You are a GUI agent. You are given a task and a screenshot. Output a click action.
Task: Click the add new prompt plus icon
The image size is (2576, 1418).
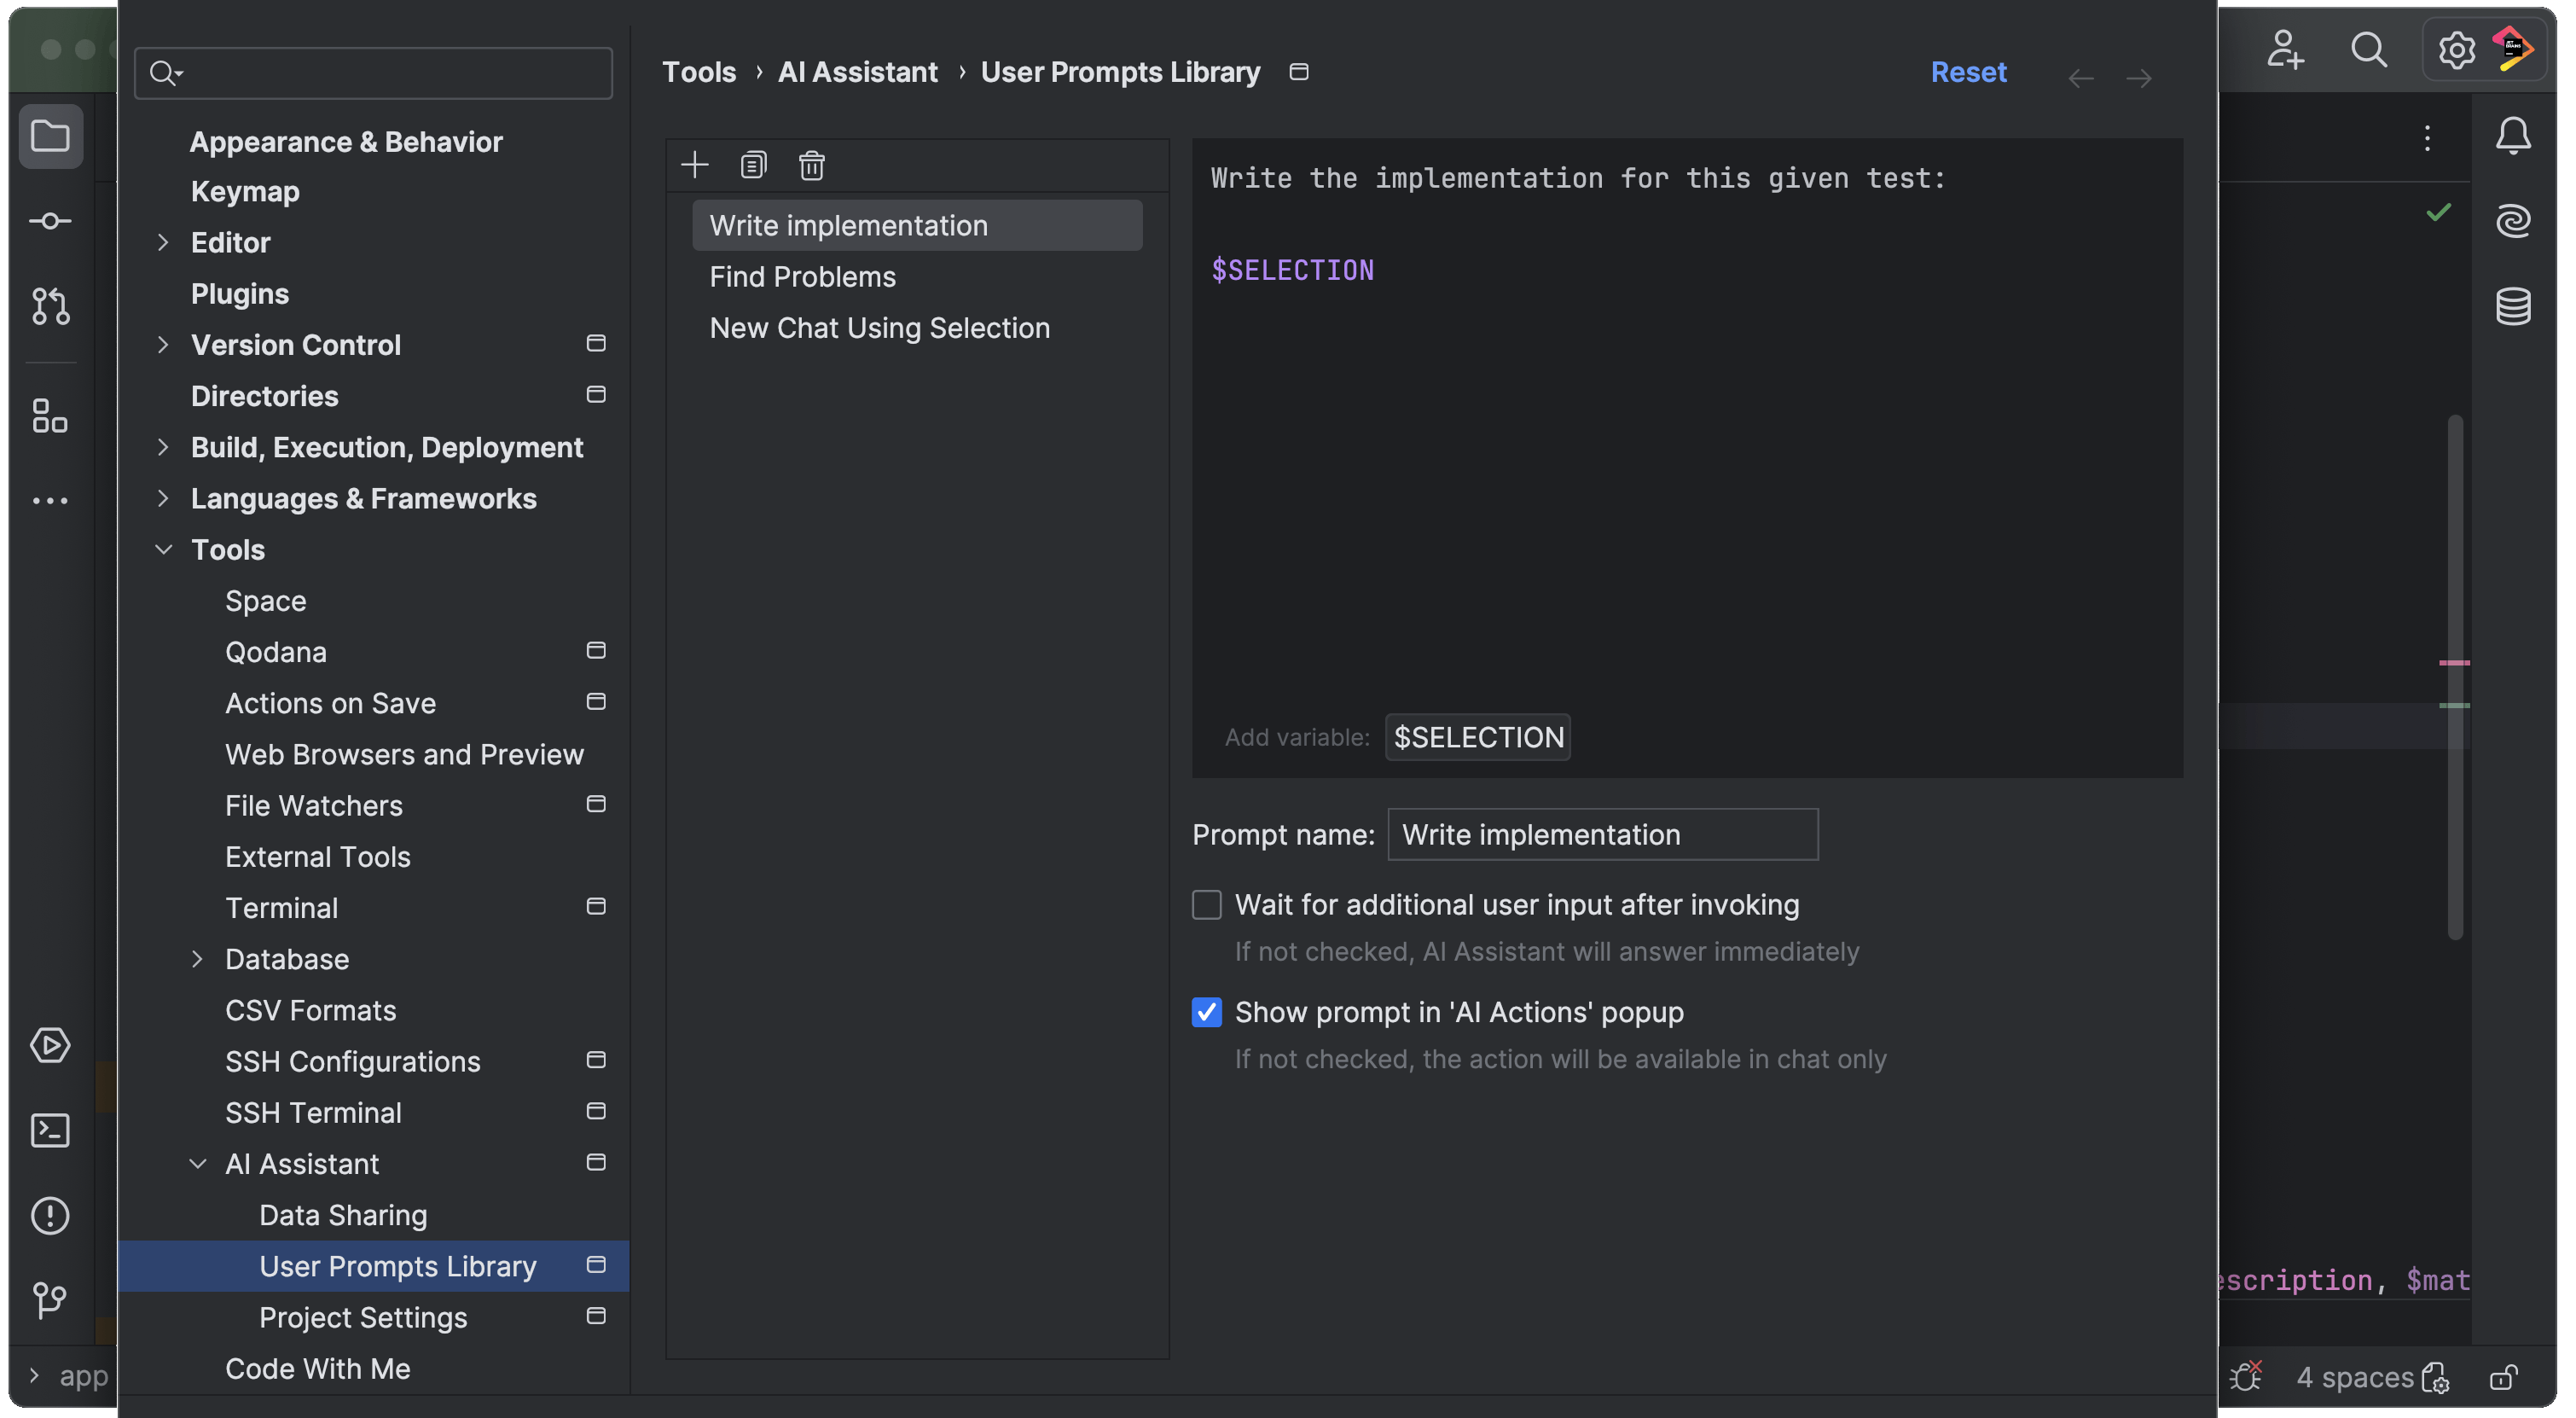pyautogui.click(x=694, y=165)
